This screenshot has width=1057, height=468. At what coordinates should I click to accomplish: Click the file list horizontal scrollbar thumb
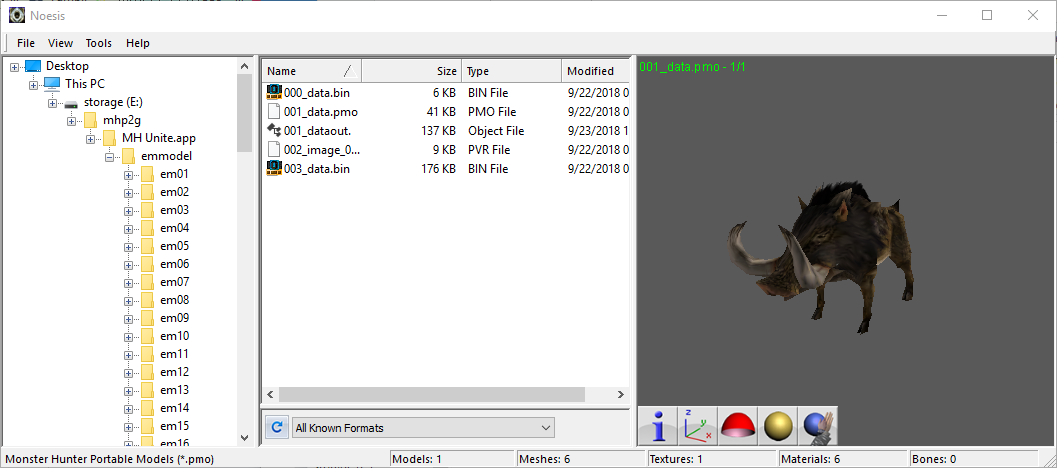point(431,394)
